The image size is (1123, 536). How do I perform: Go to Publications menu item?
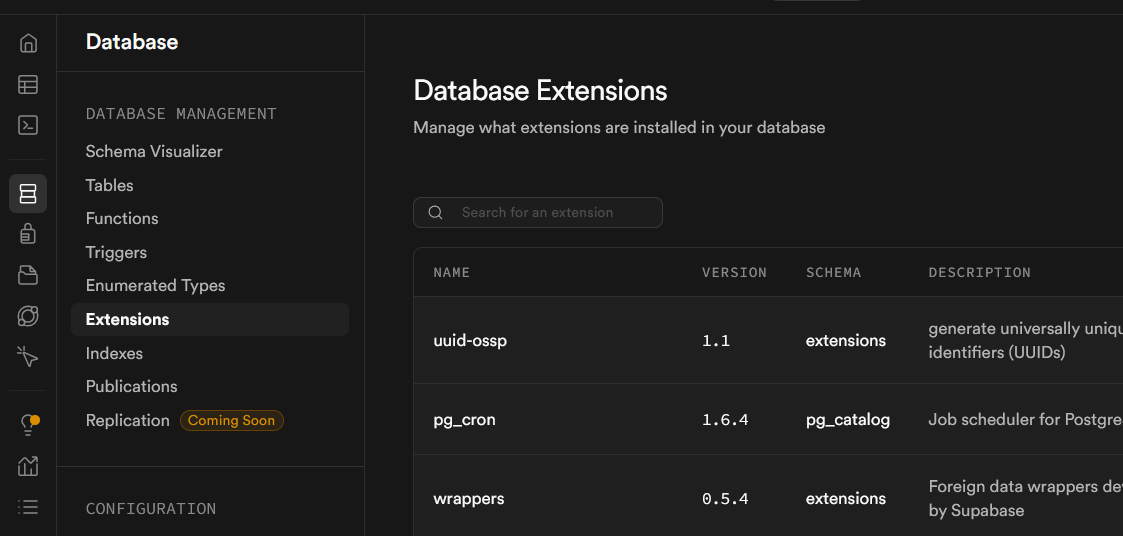tap(131, 387)
